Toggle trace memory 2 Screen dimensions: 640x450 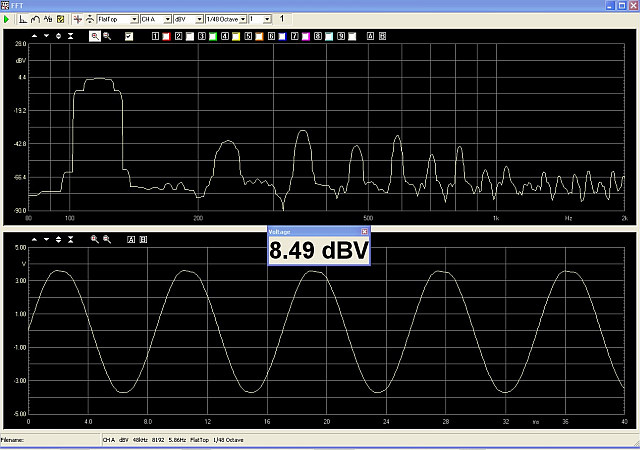[178, 36]
